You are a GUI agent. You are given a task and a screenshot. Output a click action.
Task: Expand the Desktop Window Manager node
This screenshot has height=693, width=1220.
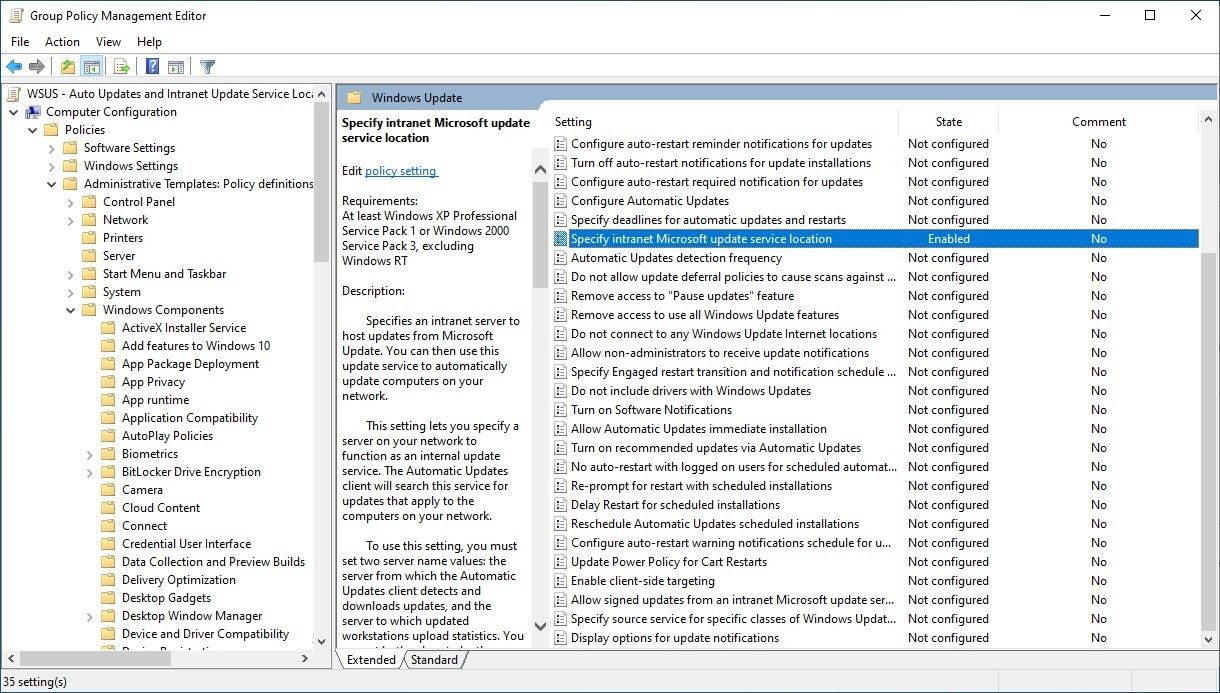click(x=90, y=616)
